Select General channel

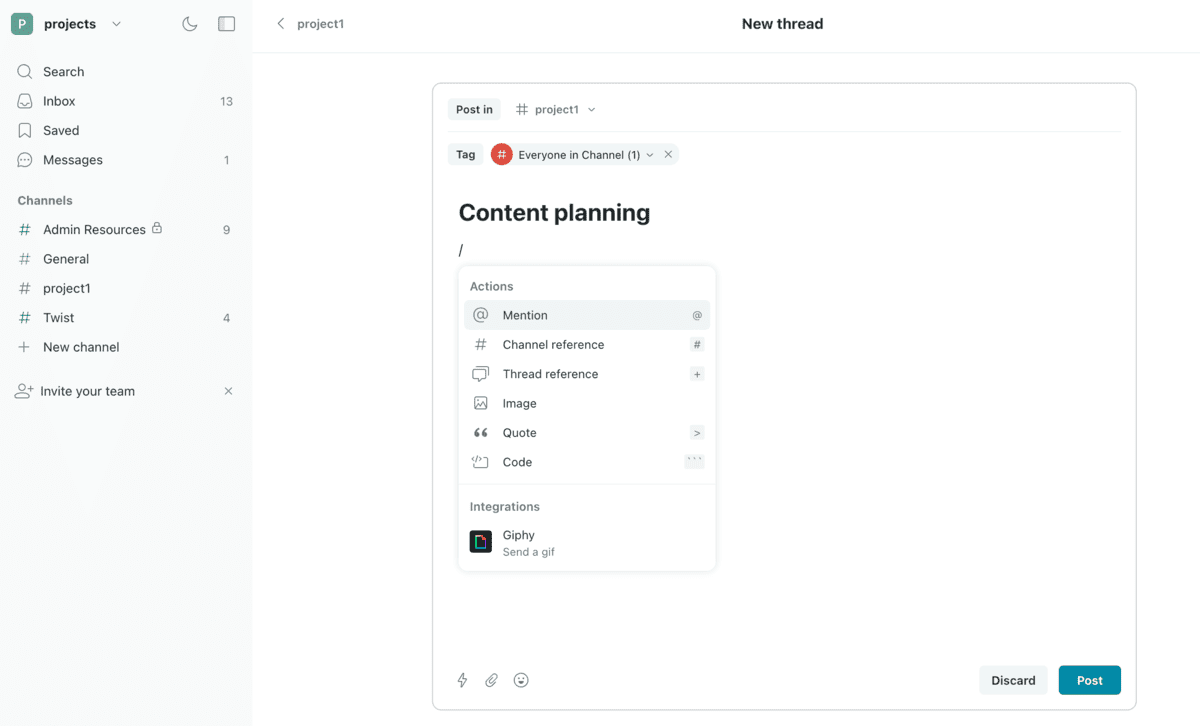(x=125, y=259)
